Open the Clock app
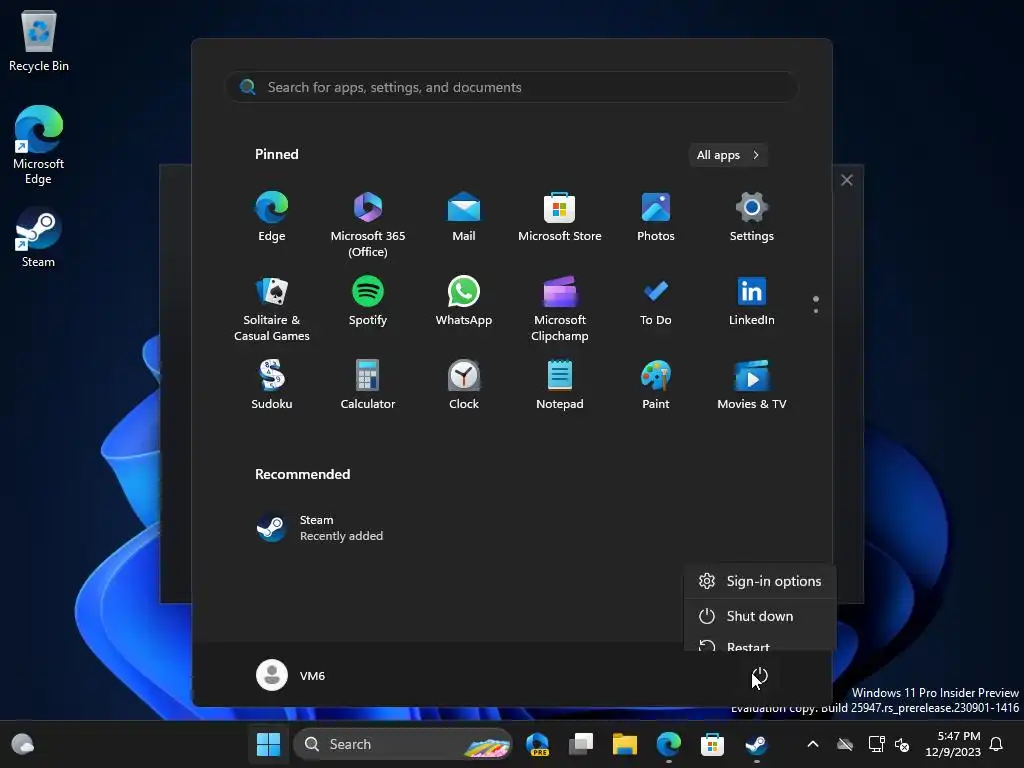Viewport: 1024px width, 768px height. pos(464,385)
